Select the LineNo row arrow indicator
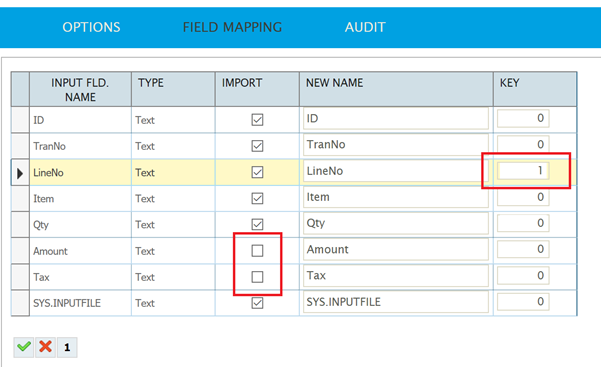The width and height of the screenshot is (601, 367). click(x=20, y=173)
